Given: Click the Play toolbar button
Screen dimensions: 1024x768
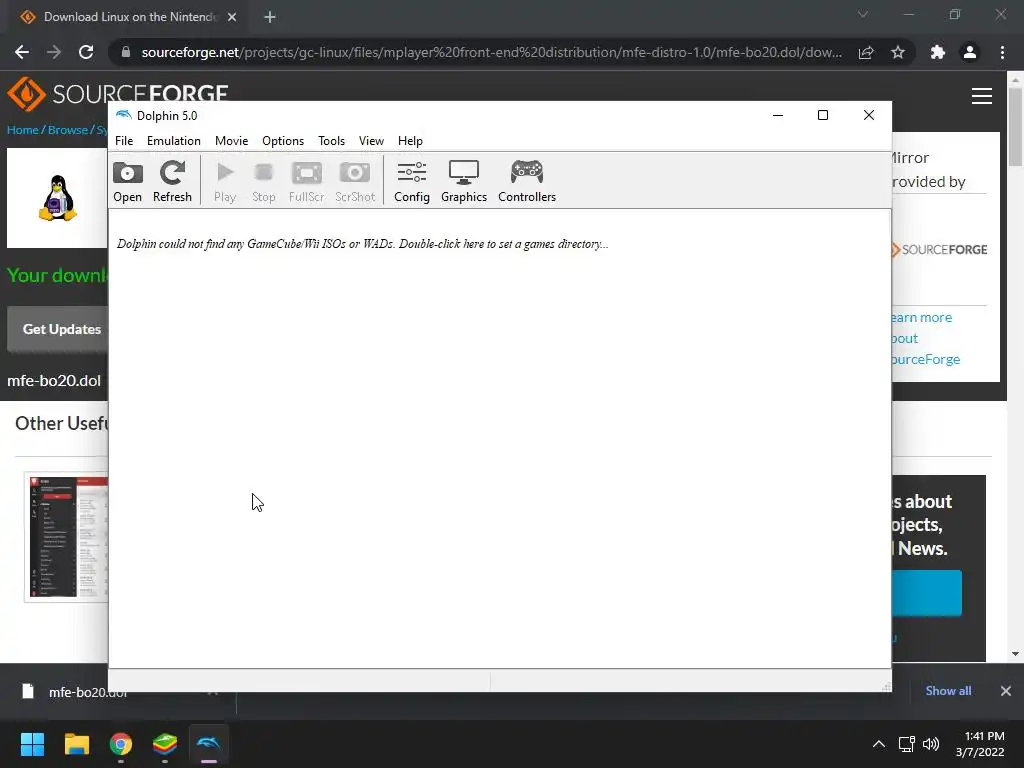Looking at the screenshot, I should click(225, 181).
